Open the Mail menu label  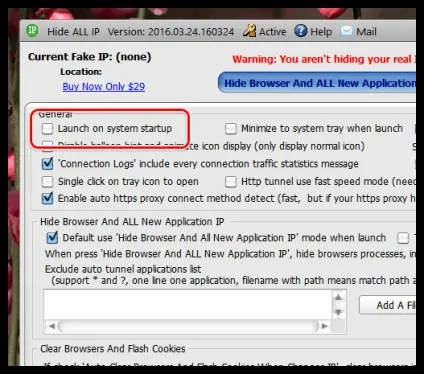366,32
